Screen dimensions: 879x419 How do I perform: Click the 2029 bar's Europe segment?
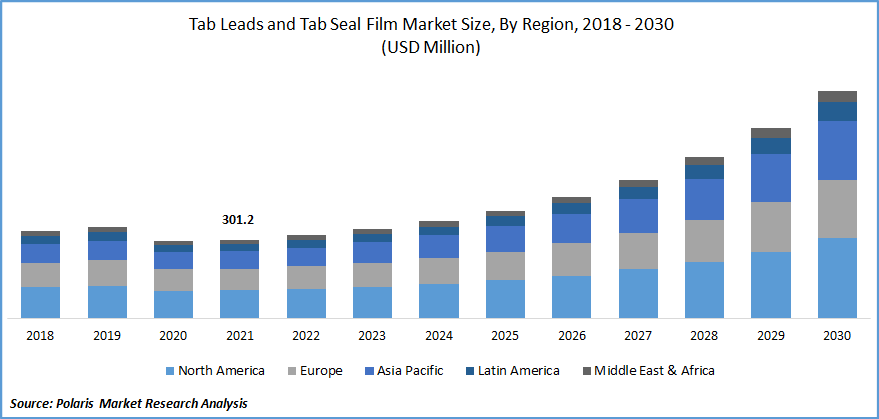[x=771, y=227]
